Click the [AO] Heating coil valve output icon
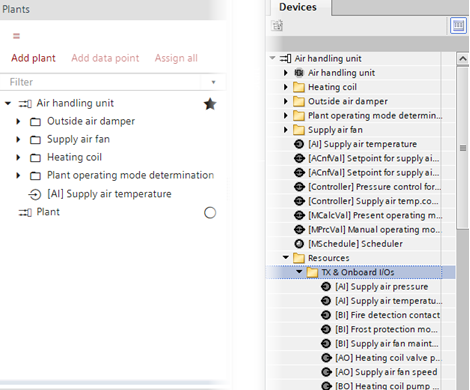 [x=326, y=358]
